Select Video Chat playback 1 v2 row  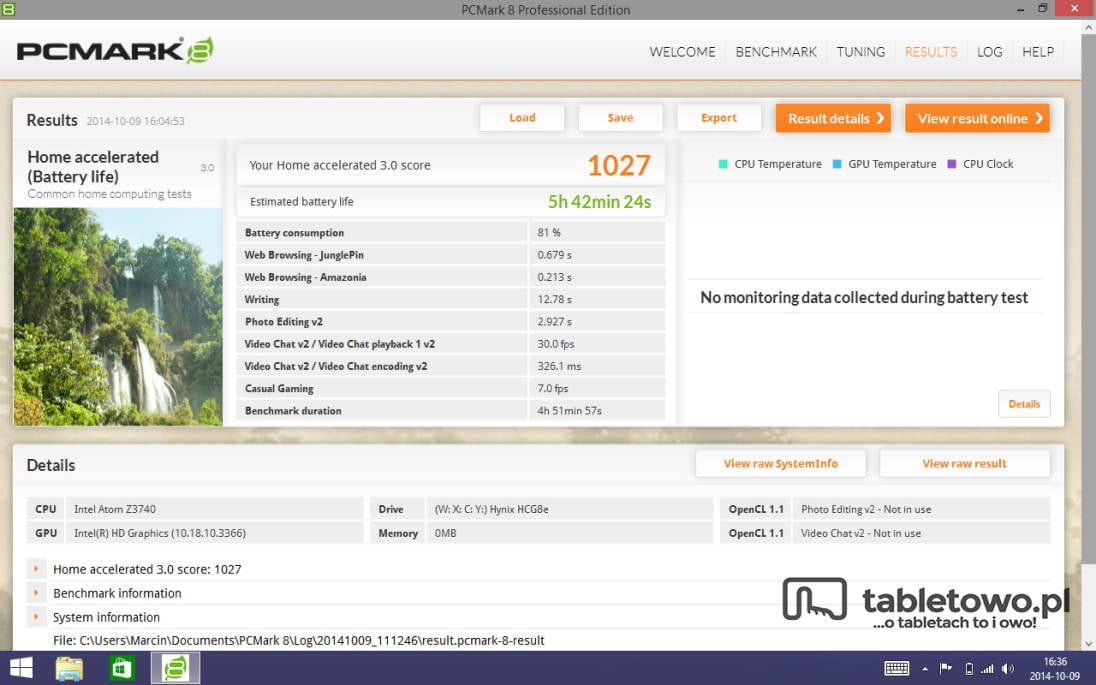pos(451,344)
